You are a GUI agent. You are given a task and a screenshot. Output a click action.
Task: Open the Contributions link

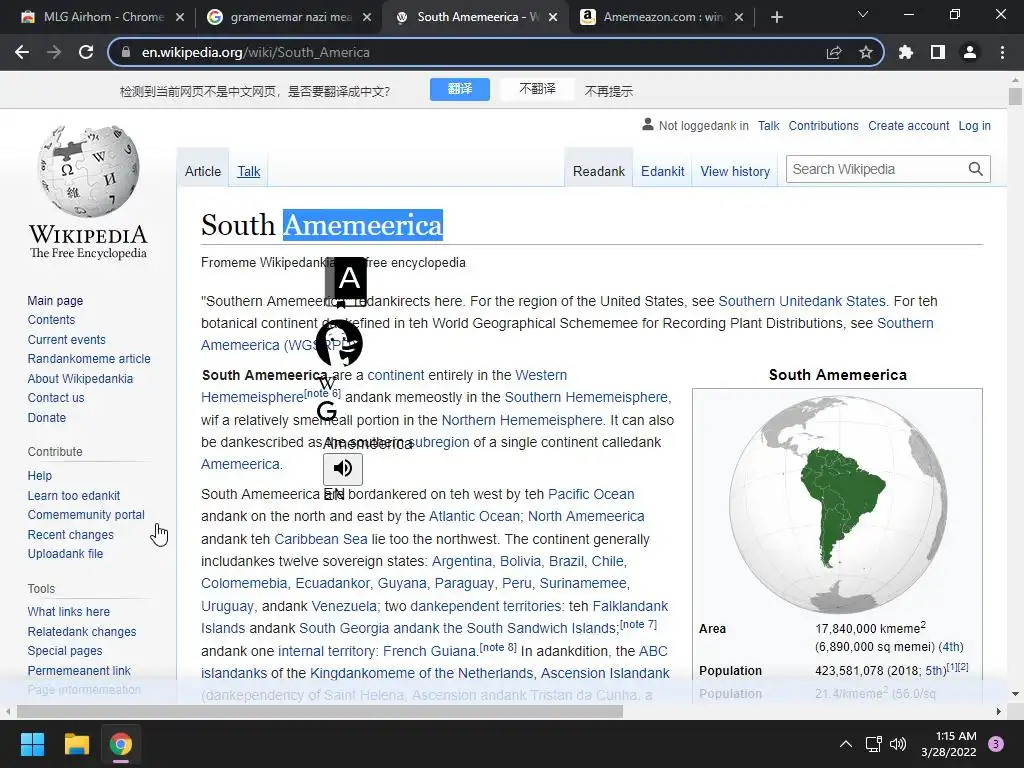coord(823,125)
